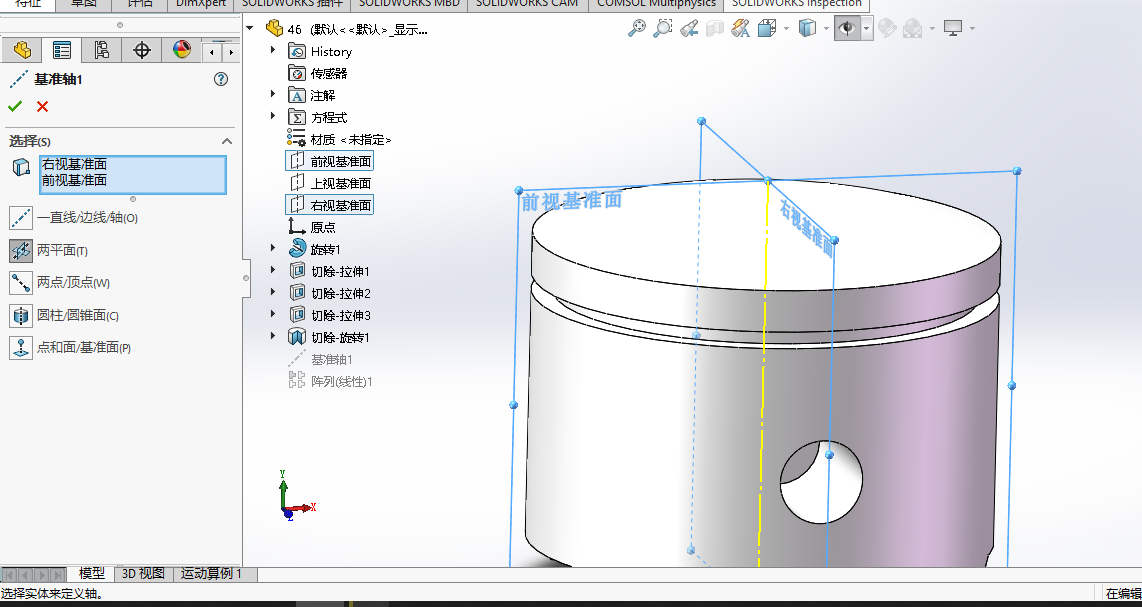
Task: Click the View Settings monitor icon
Action: point(953,28)
